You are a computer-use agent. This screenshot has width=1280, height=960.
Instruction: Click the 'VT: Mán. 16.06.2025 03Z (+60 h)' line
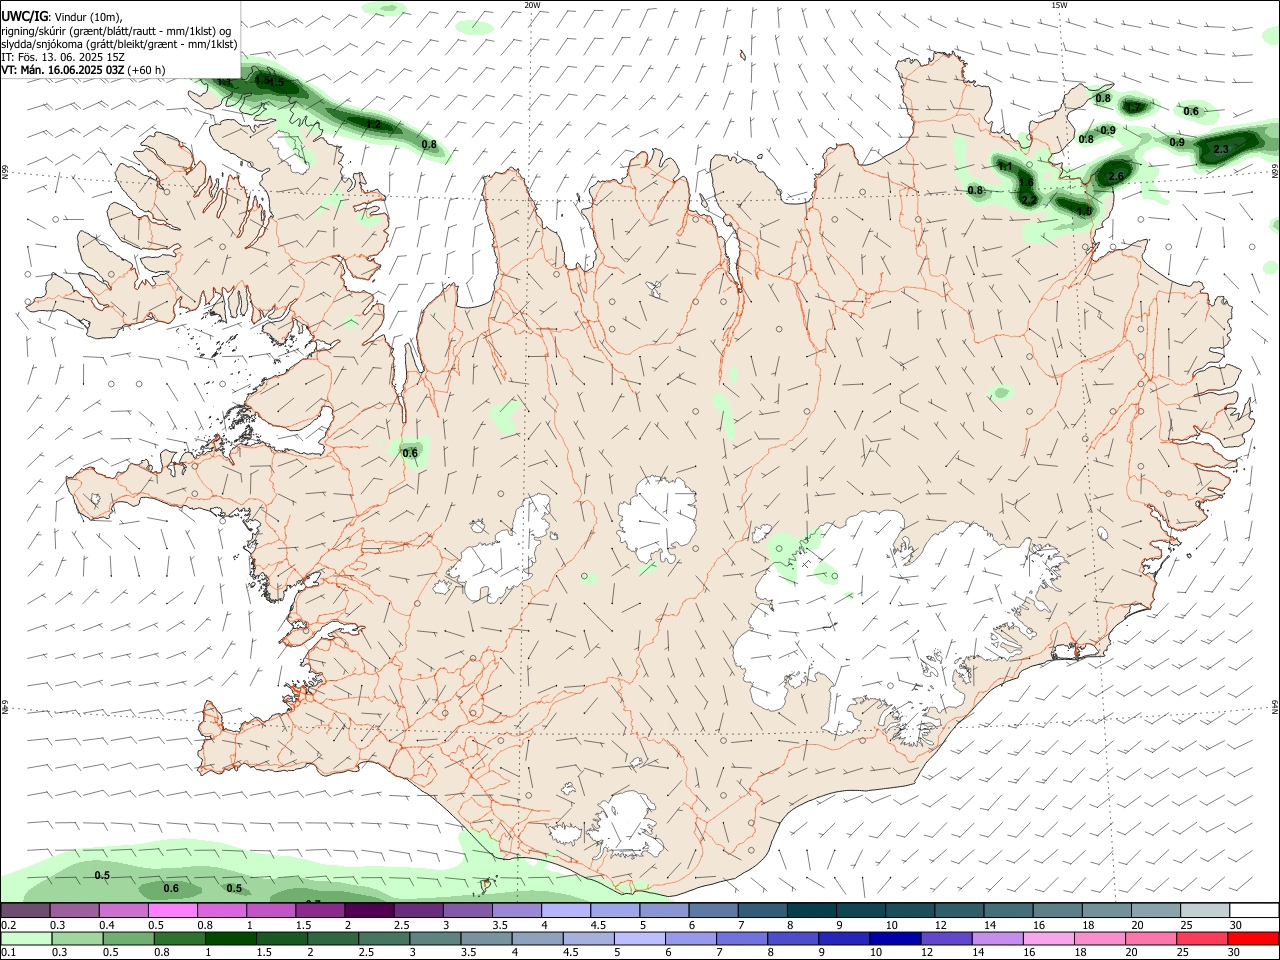click(x=83, y=70)
